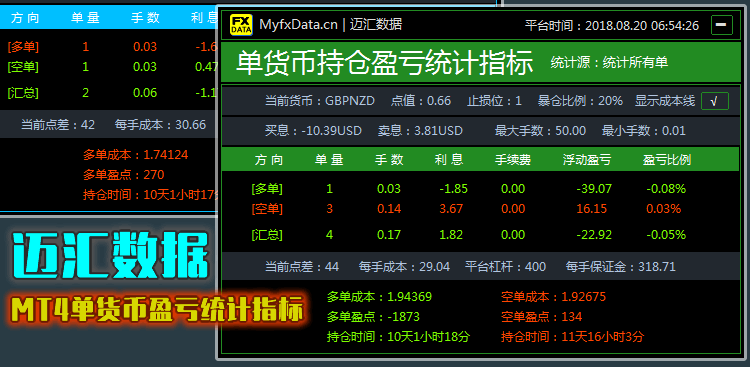Click the FX DATA logo icon
This screenshot has height=367, width=750.
click(242, 24)
